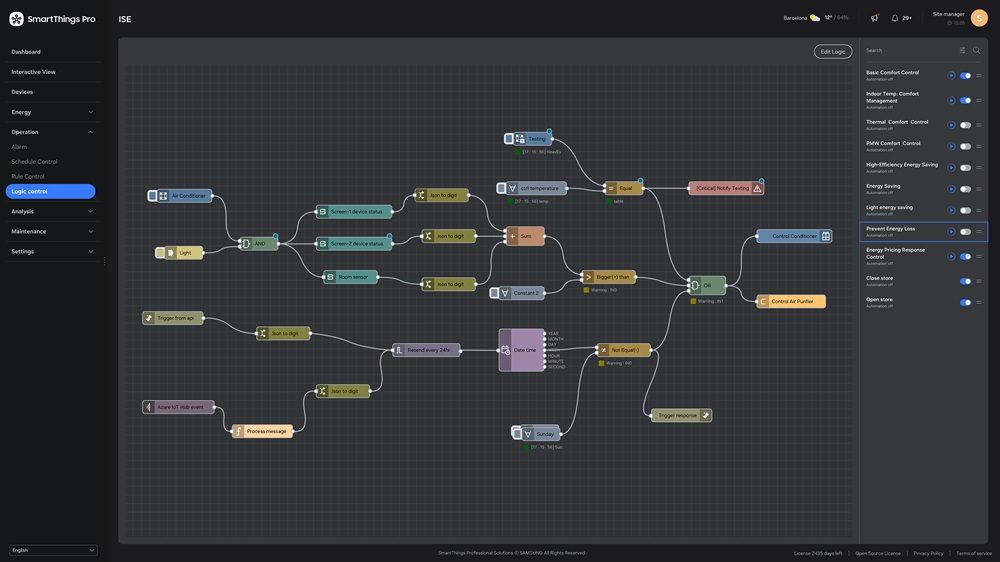Enable the Thermal Comfort Control toggle
Screen dimensions: 1000x562
(x=965, y=125)
